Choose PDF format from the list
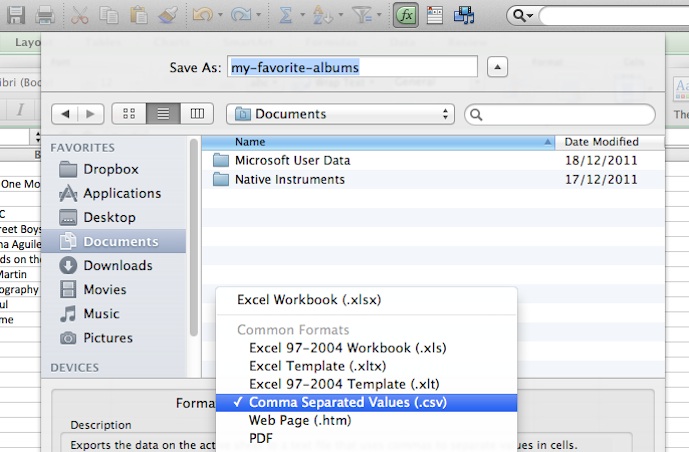689x452 pixels. click(x=366, y=438)
